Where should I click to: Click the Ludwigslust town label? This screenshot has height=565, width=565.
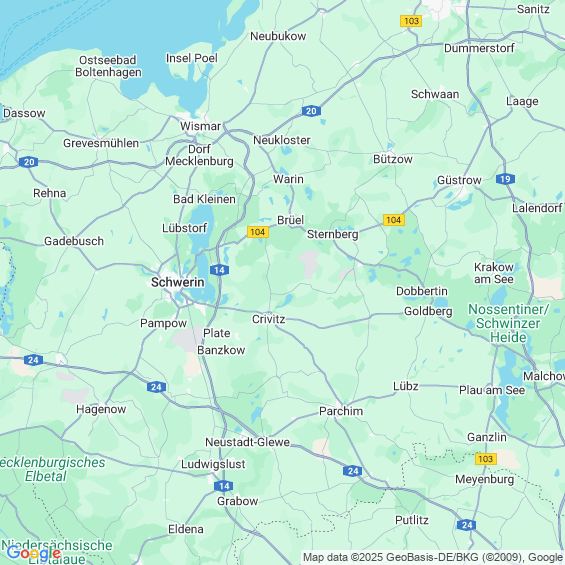(x=213, y=464)
